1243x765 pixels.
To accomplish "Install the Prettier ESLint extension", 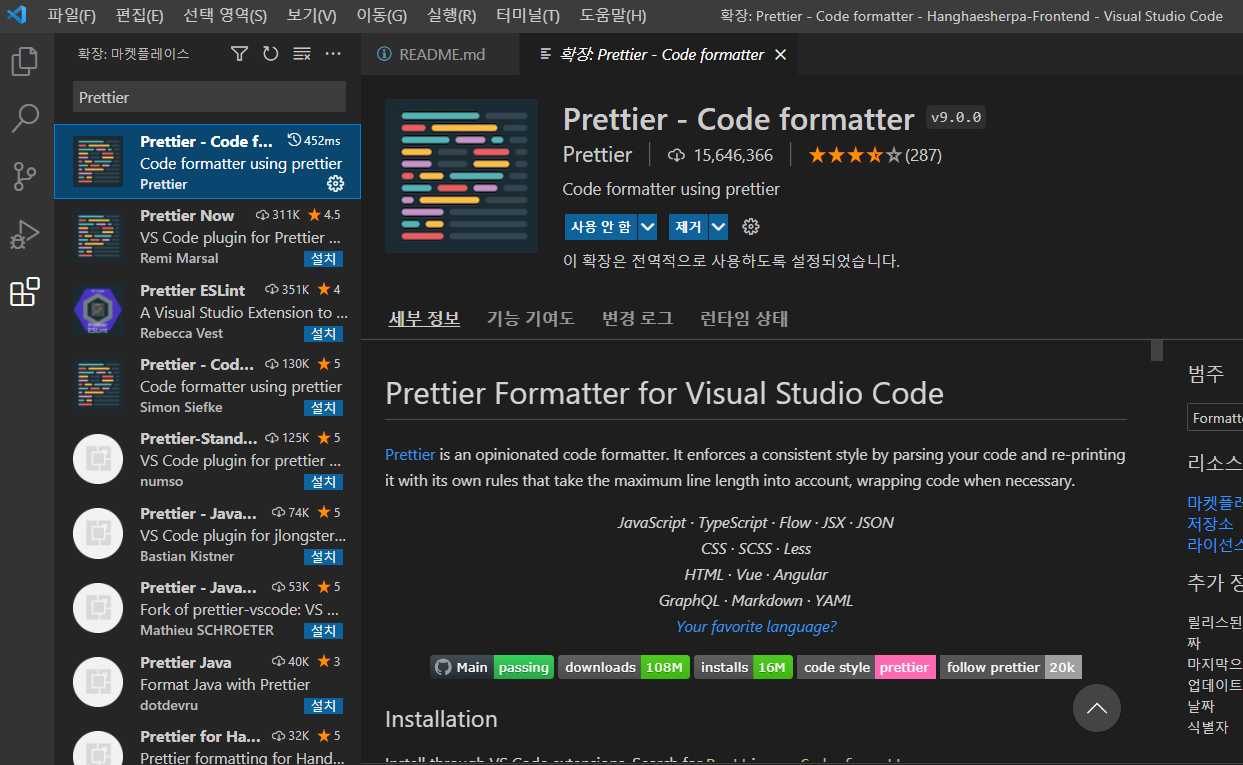I will point(323,333).
